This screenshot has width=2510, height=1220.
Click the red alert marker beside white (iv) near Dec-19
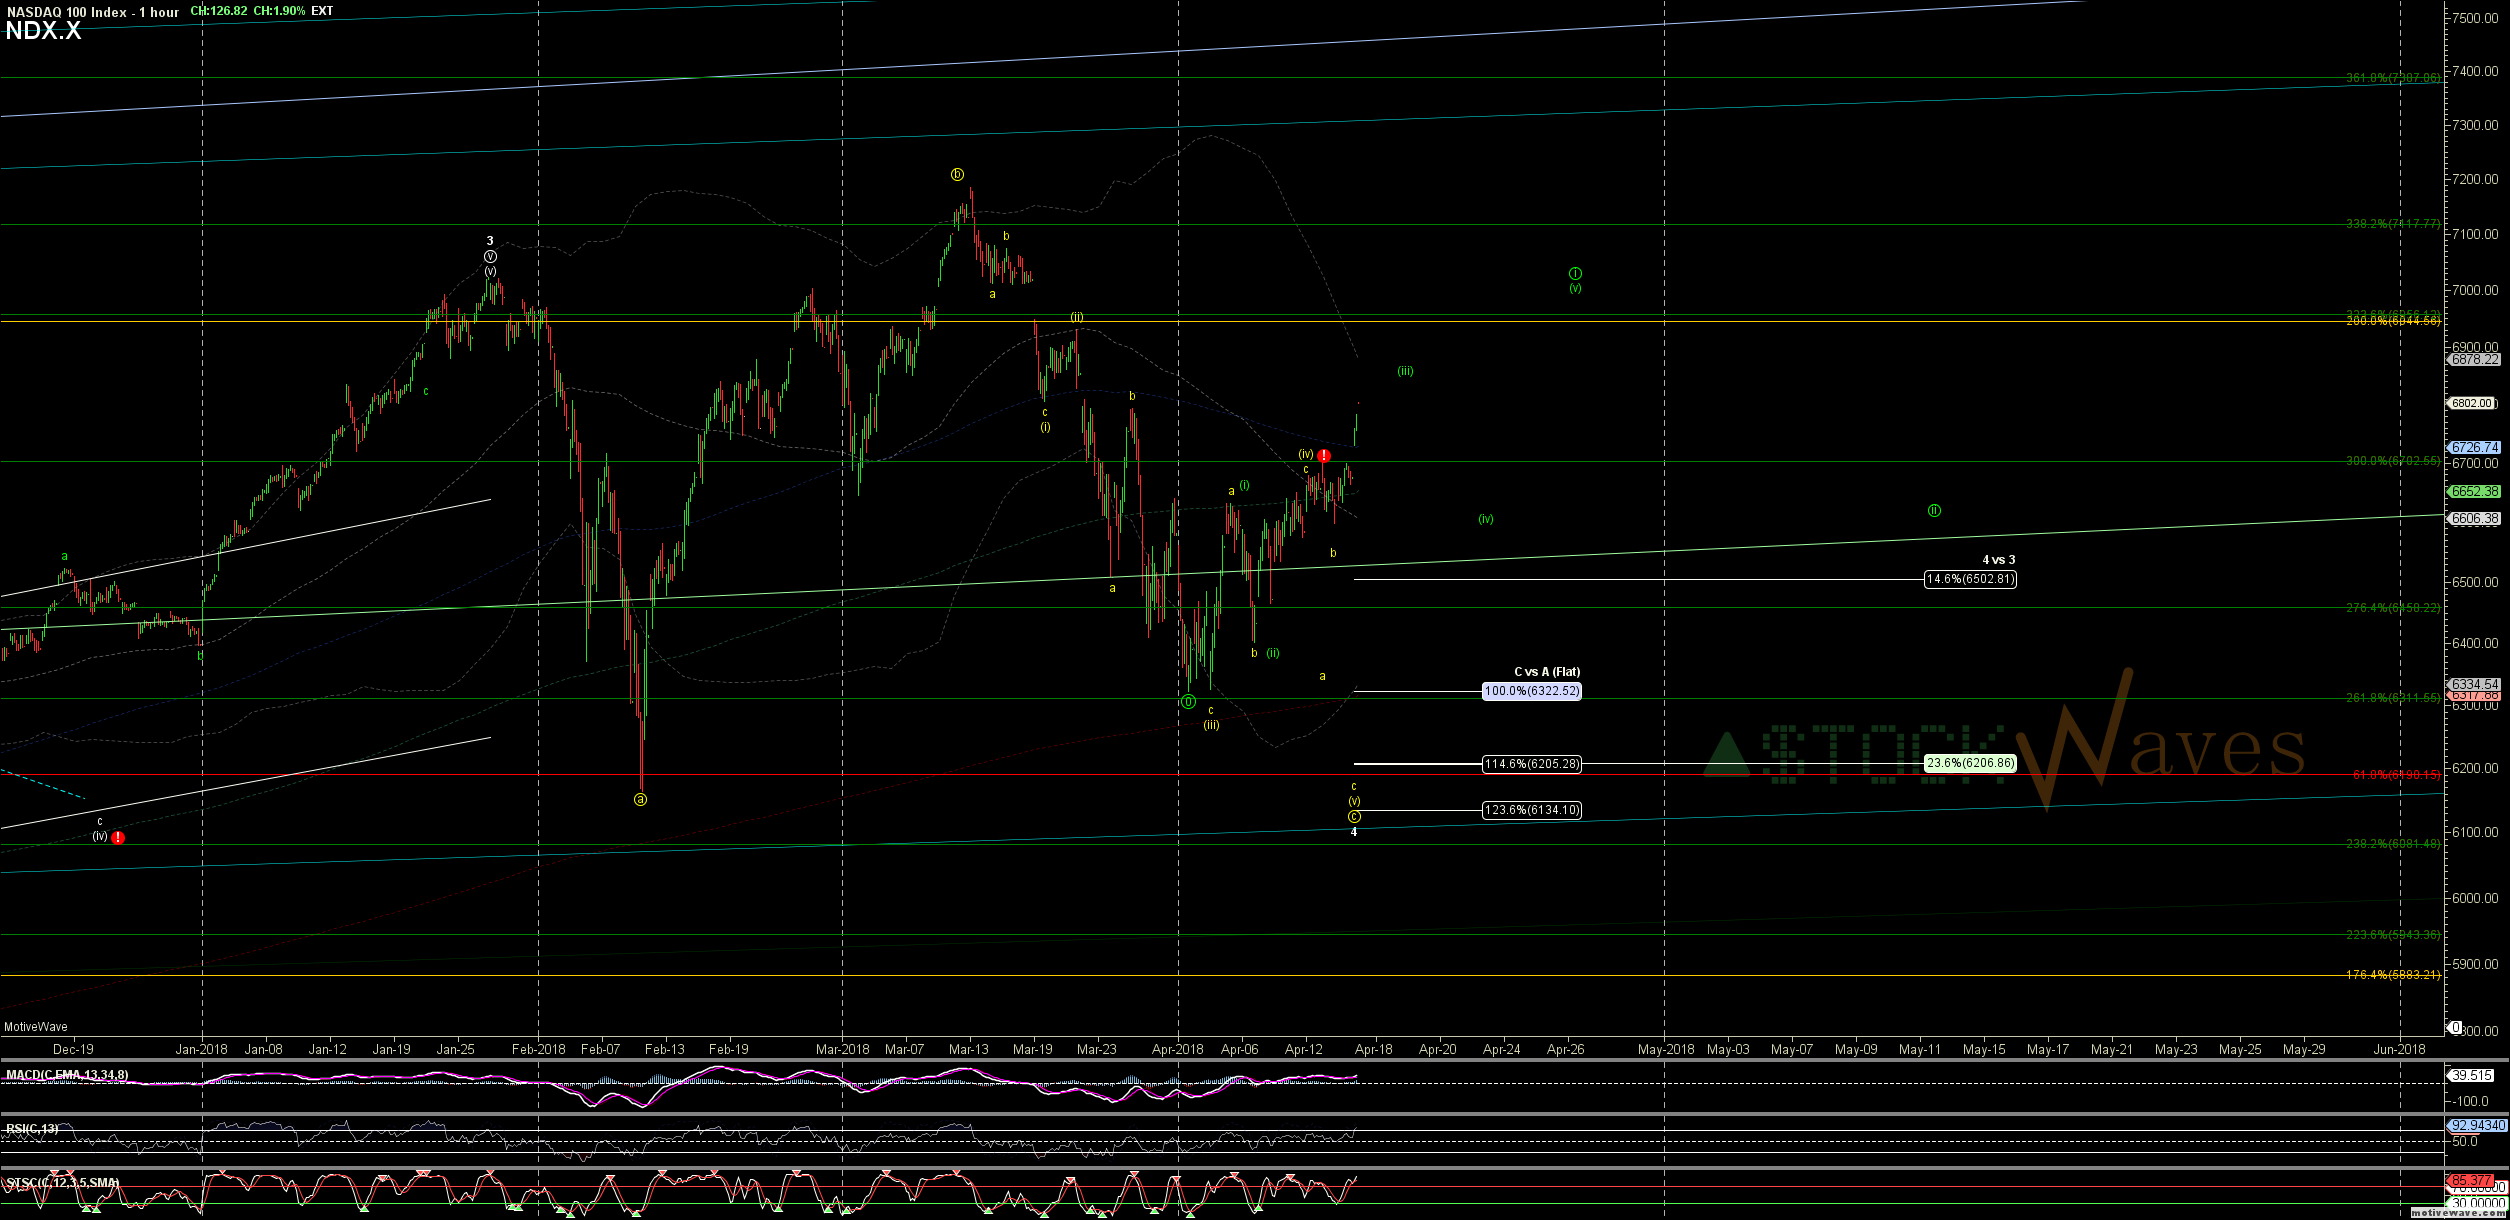118,838
